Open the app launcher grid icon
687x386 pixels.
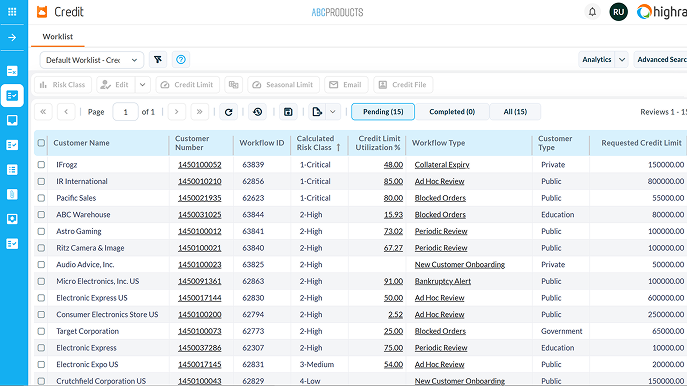[12, 12]
